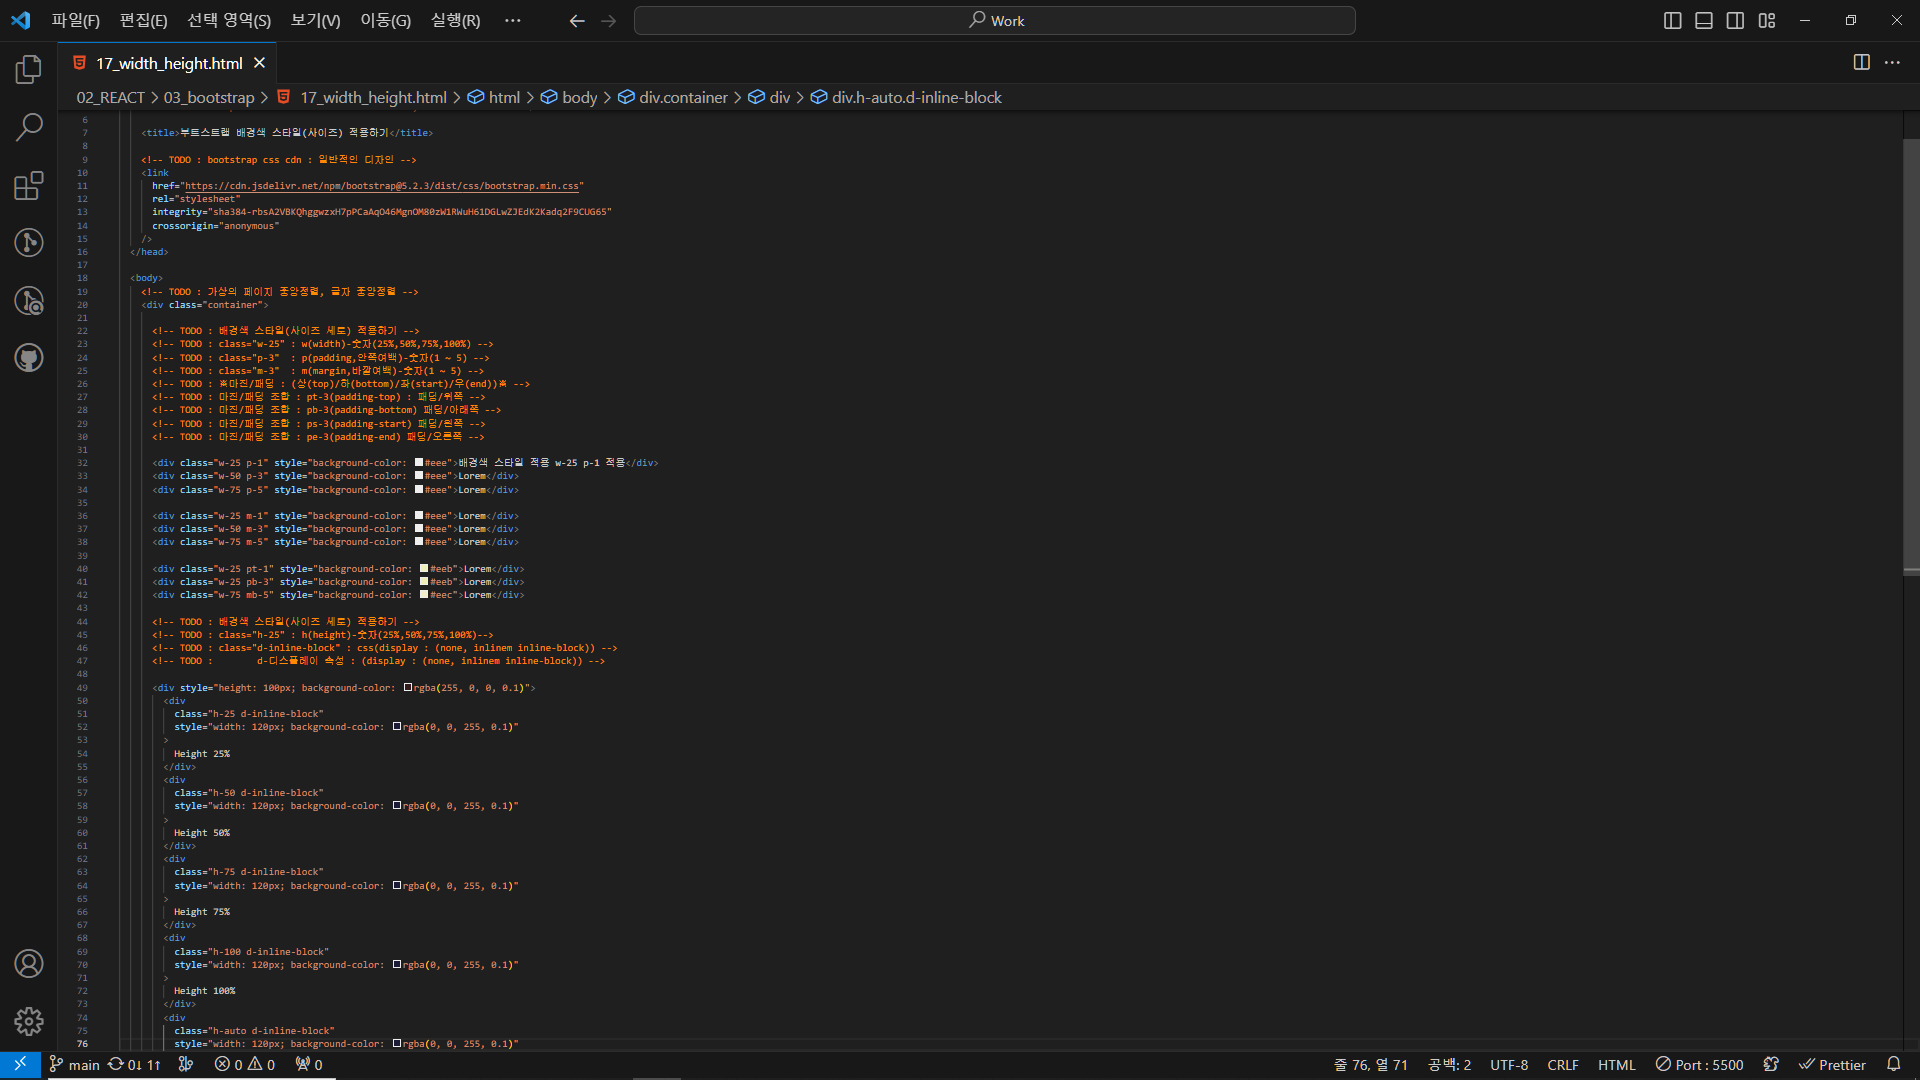Click the notifications bell in status bar

coord(1893,1064)
